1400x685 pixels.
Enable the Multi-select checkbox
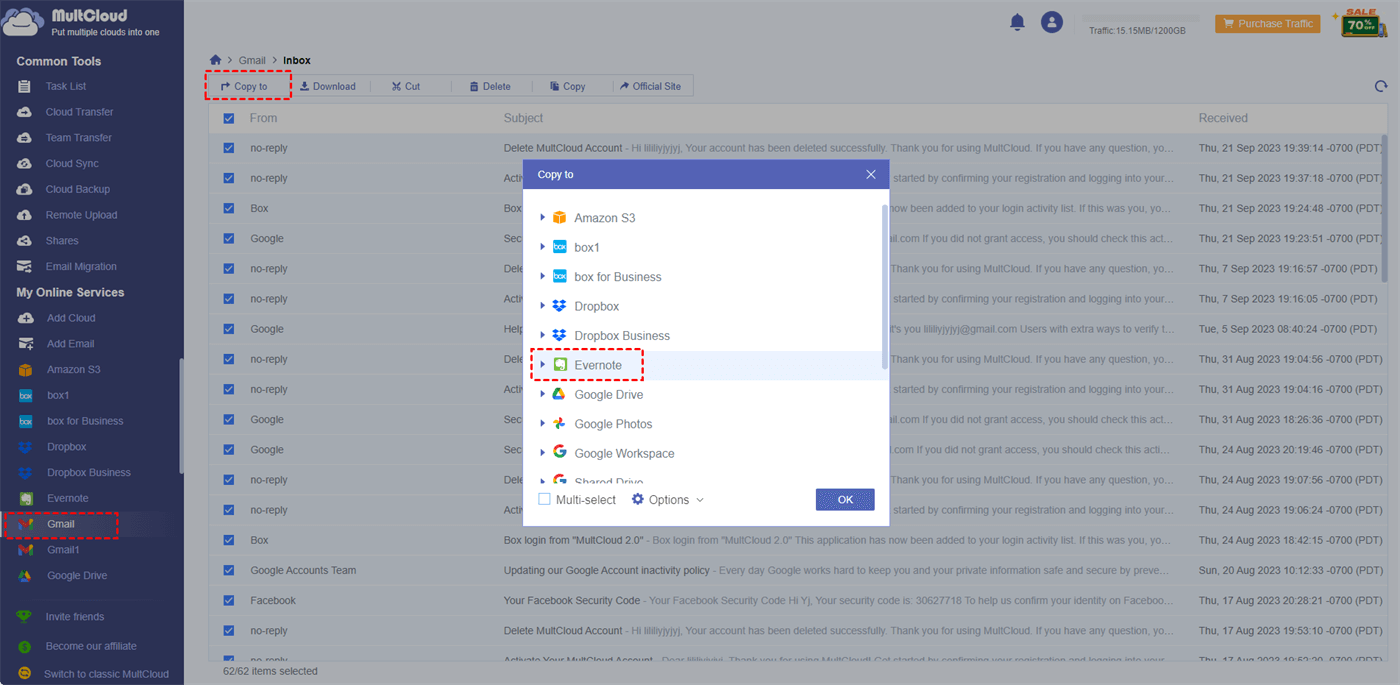544,499
